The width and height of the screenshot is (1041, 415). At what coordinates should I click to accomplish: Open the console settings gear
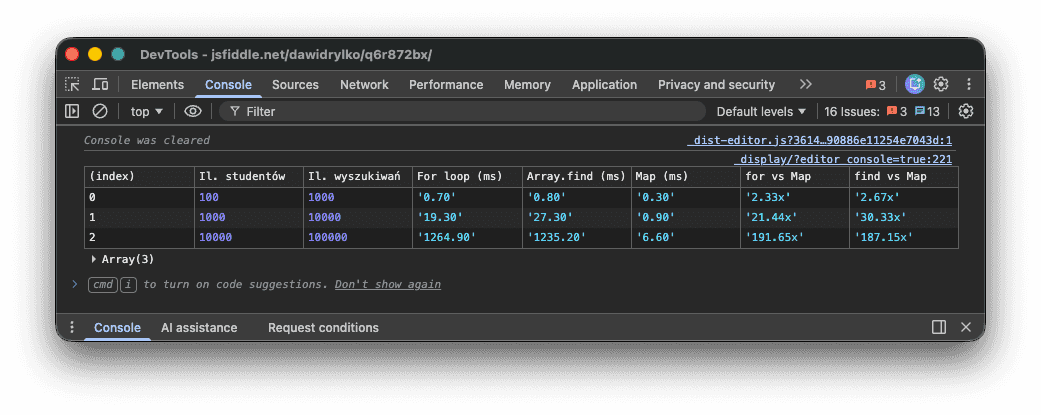click(965, 112)
